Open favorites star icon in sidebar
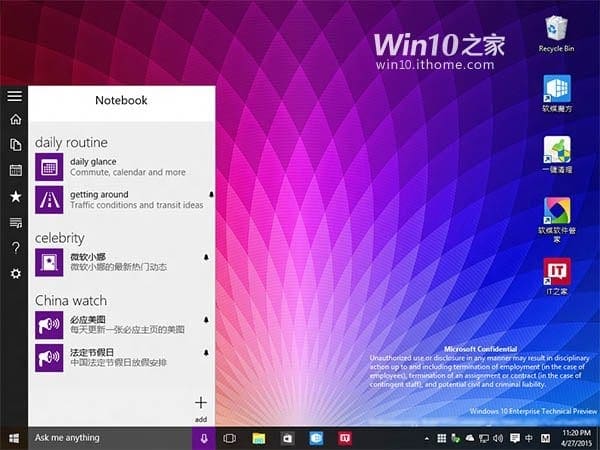600x450 pixels. 14,196
